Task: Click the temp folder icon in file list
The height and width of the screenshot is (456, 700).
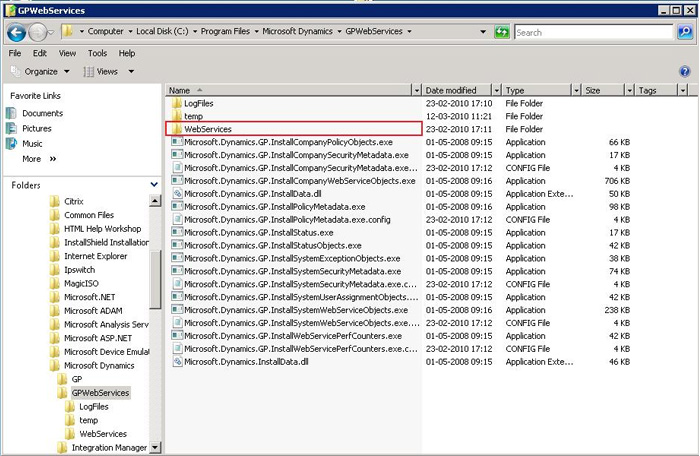Action: coord(177,116)
